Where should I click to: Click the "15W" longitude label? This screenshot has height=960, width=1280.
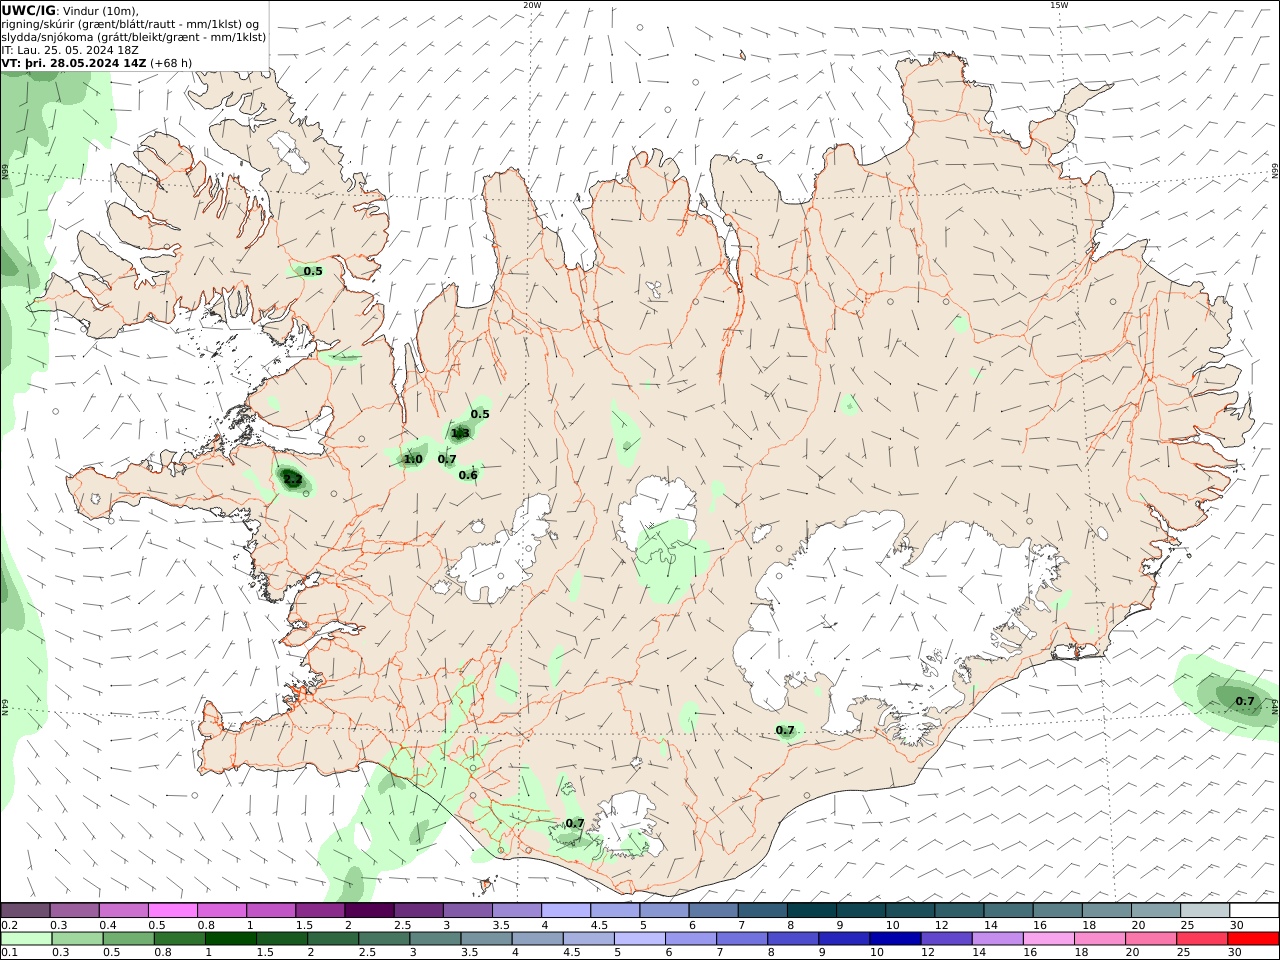pos(1059,5)
